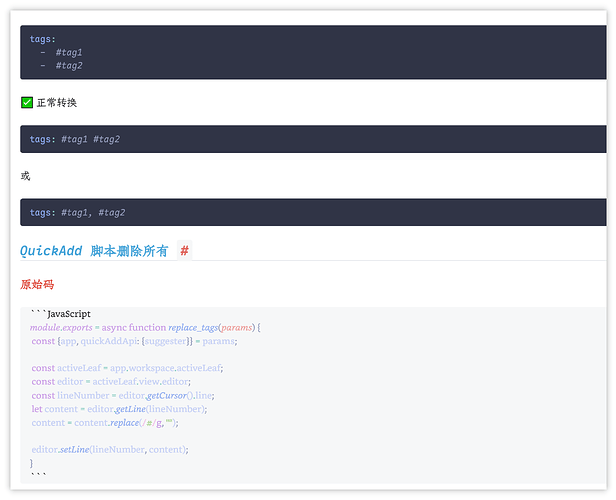Click the 'tags: #tag1 #tag2' code line
616x500 pixels.
pyautogui.click(x=75, y=139)
